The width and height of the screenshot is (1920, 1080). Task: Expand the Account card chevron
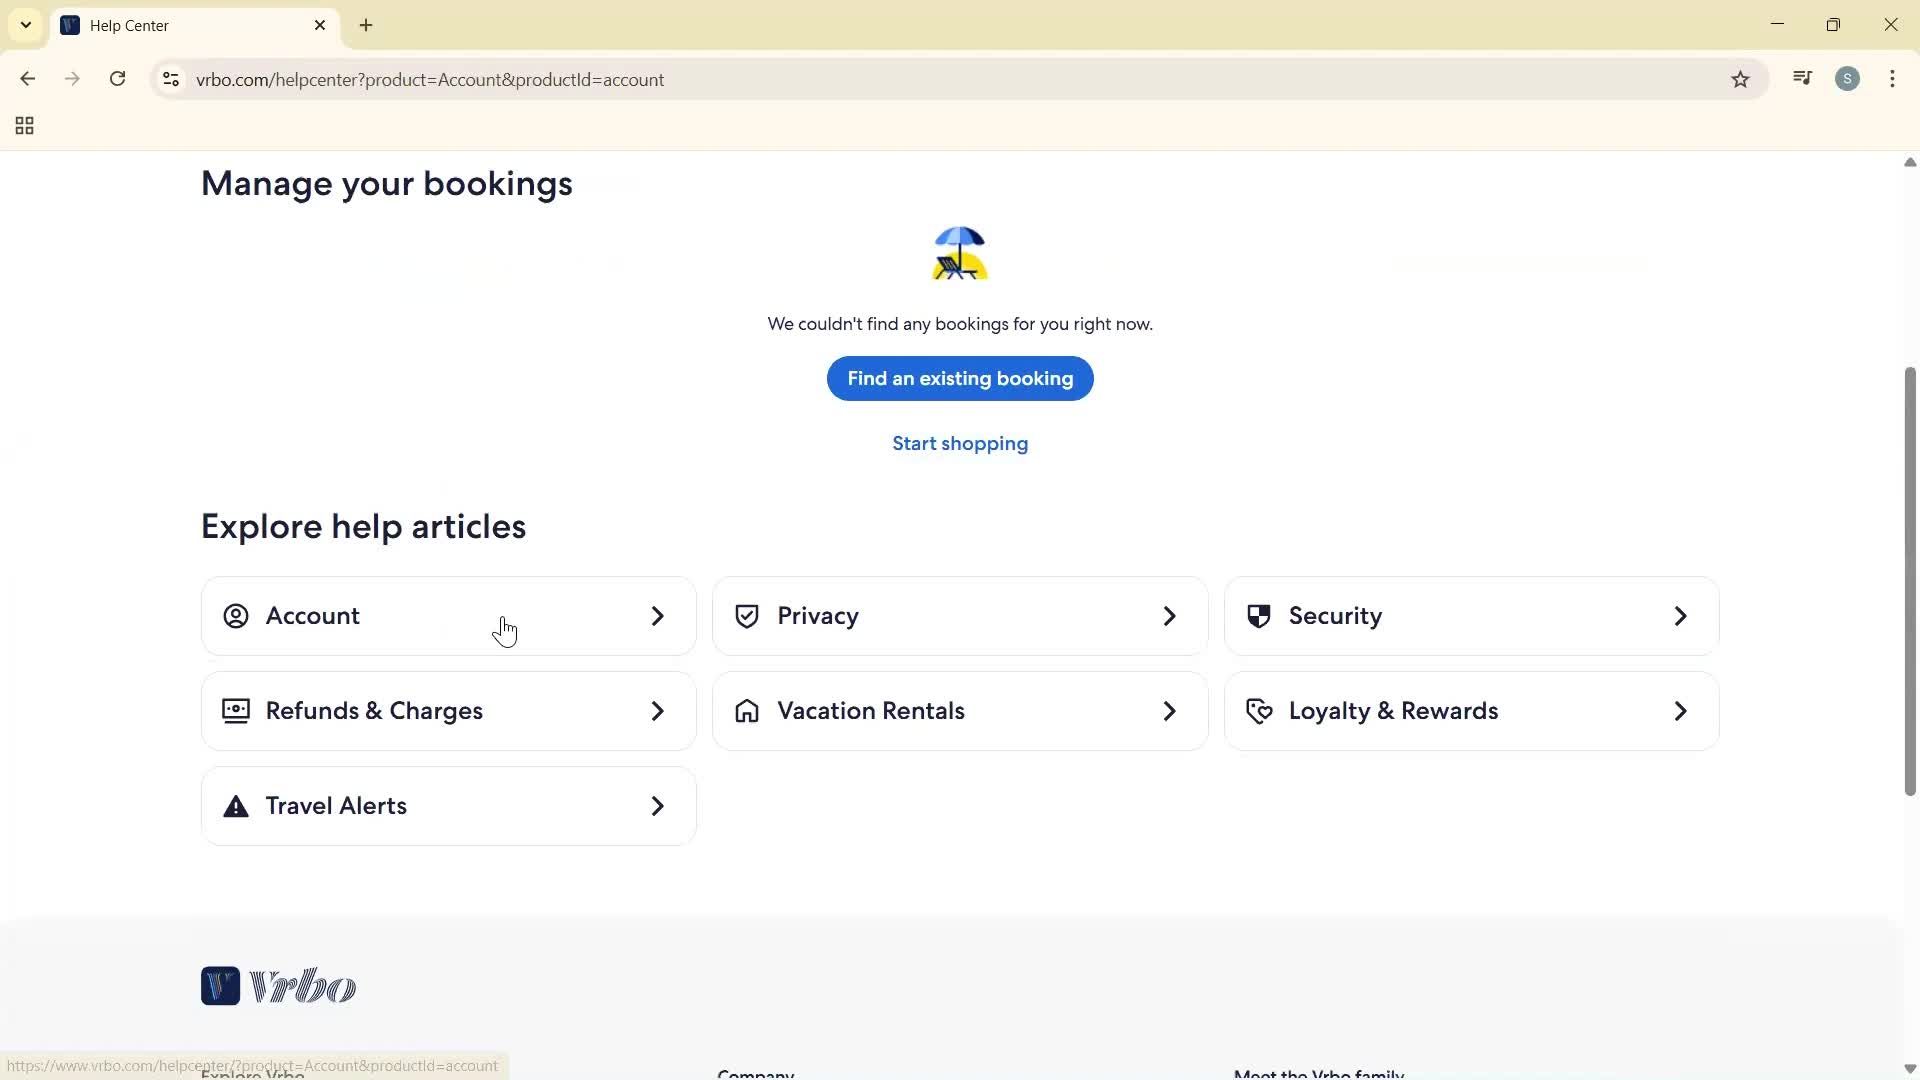(x=657, y=616)
